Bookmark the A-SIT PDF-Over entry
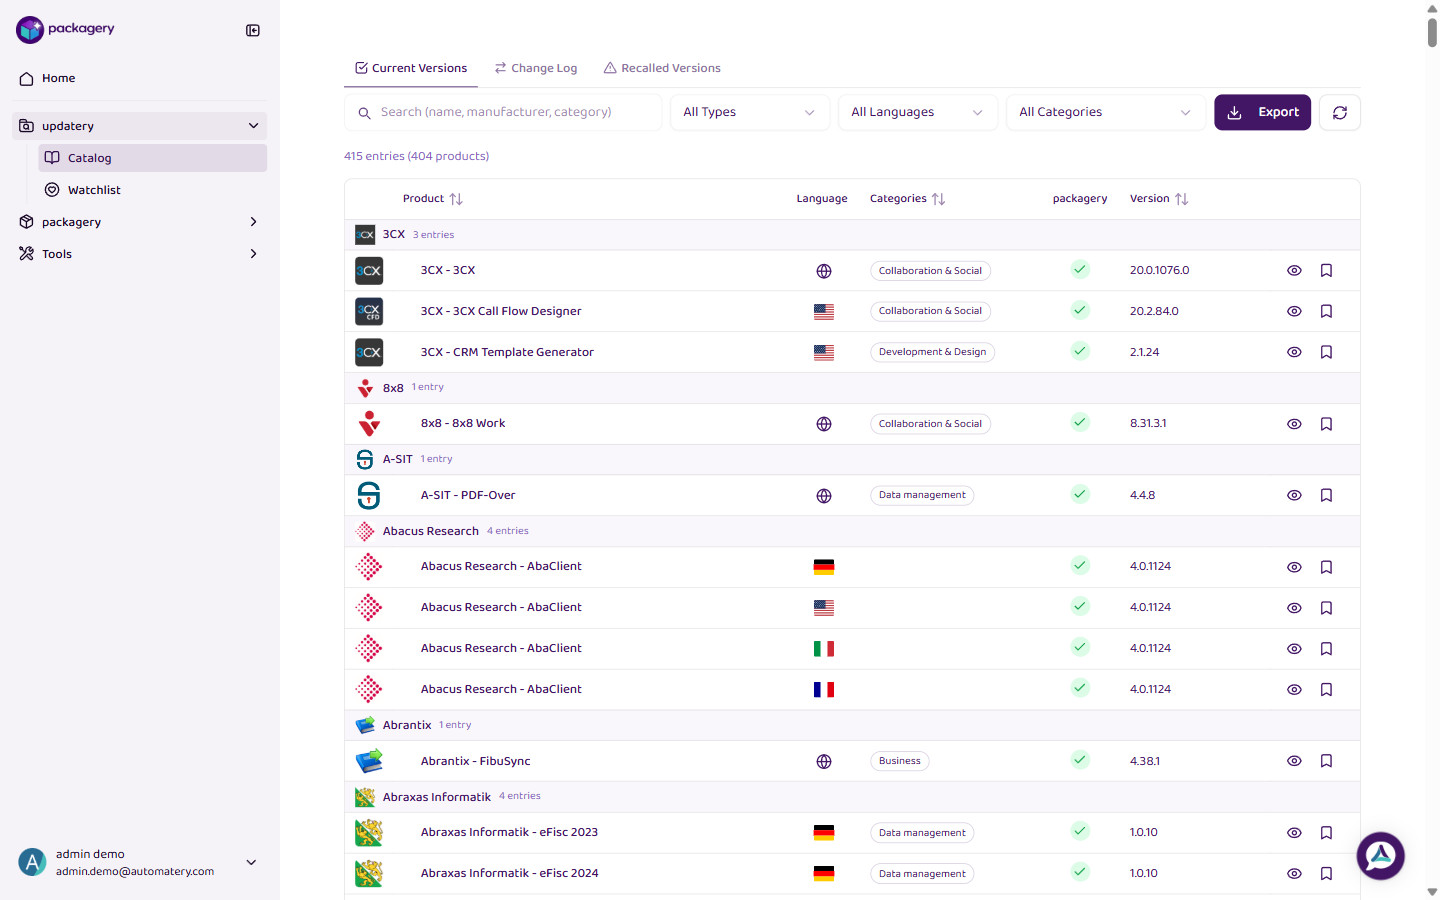 click(1326, 495)
